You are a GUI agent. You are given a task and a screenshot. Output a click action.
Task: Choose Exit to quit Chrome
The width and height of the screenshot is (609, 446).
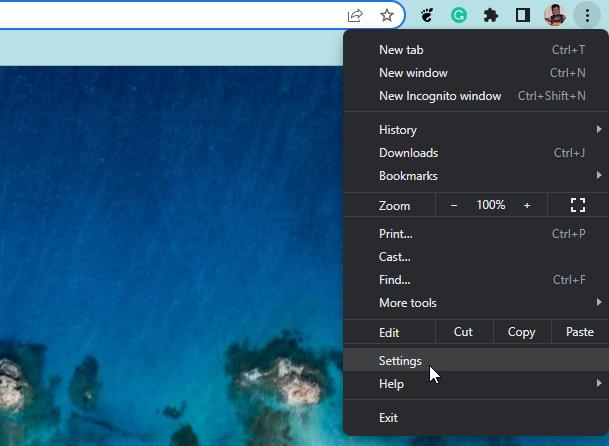[x=476, y=418]
